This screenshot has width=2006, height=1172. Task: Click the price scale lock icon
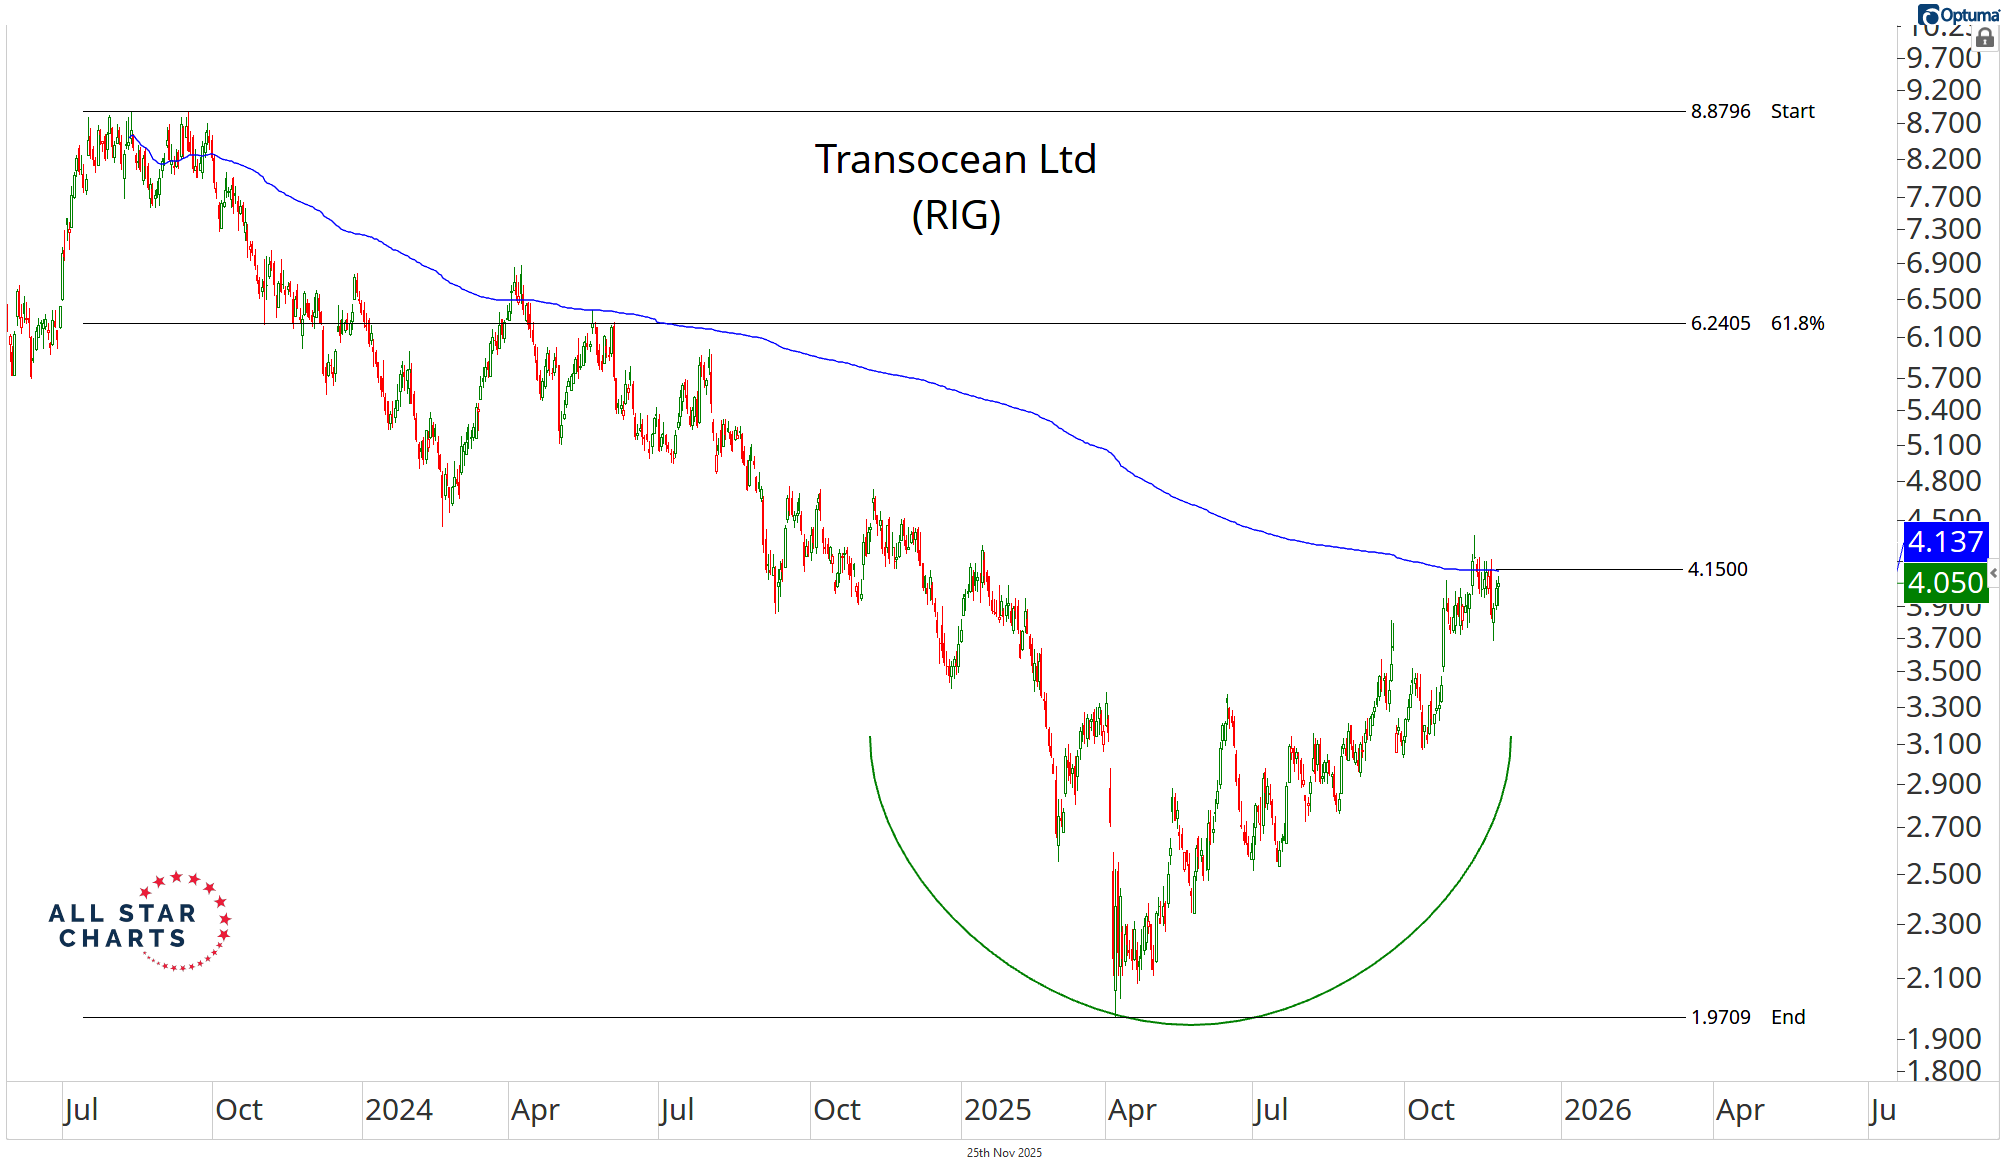(x=1985, y=38)
